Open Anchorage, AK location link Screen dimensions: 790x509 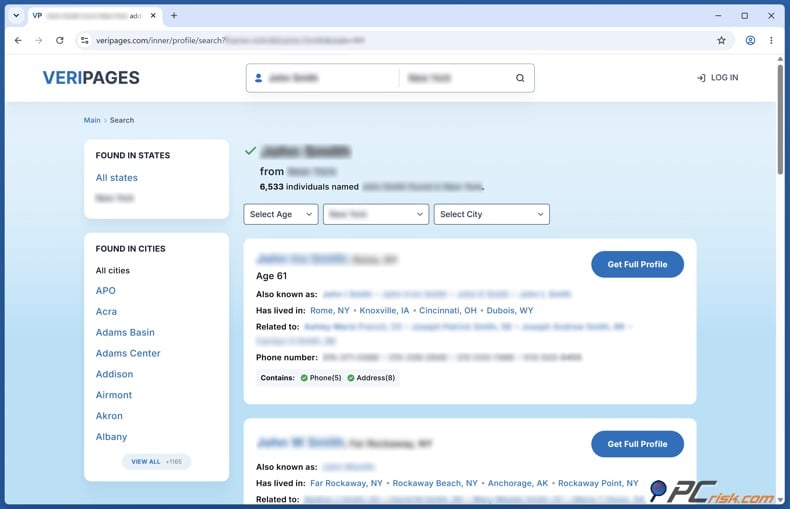click(x=517, y=483)
